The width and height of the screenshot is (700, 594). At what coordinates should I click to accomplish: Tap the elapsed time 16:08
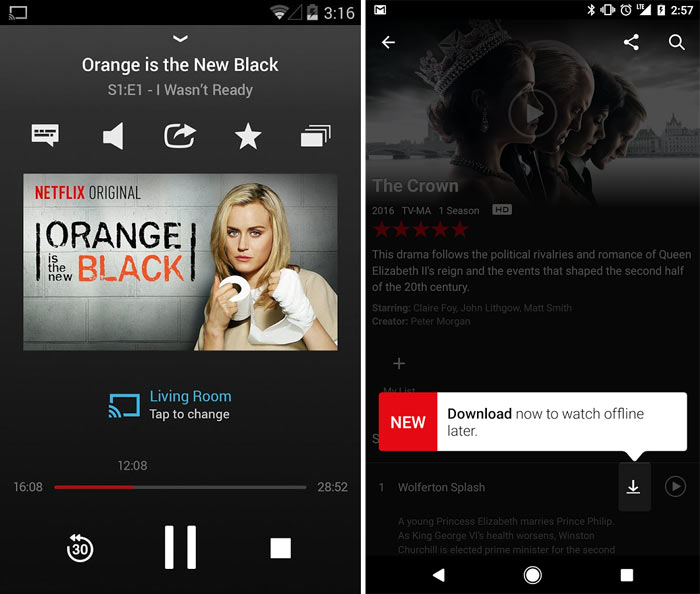[28, 487]
